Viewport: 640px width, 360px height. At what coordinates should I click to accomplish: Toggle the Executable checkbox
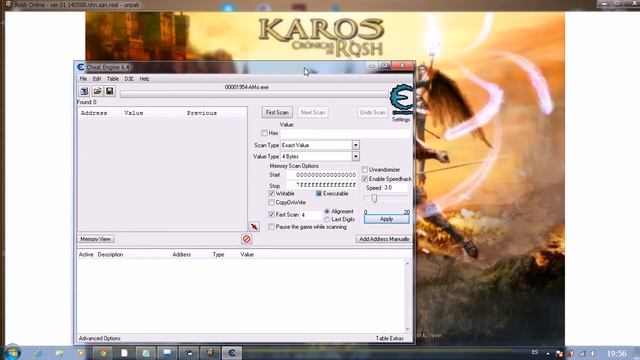click(x=318, y=193)
